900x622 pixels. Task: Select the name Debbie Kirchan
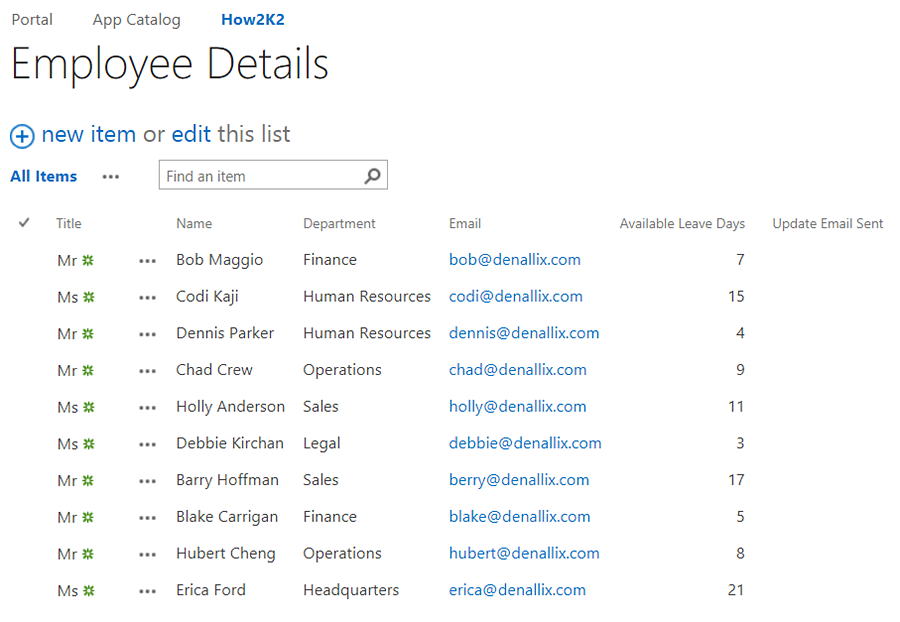tap(230, 444)
